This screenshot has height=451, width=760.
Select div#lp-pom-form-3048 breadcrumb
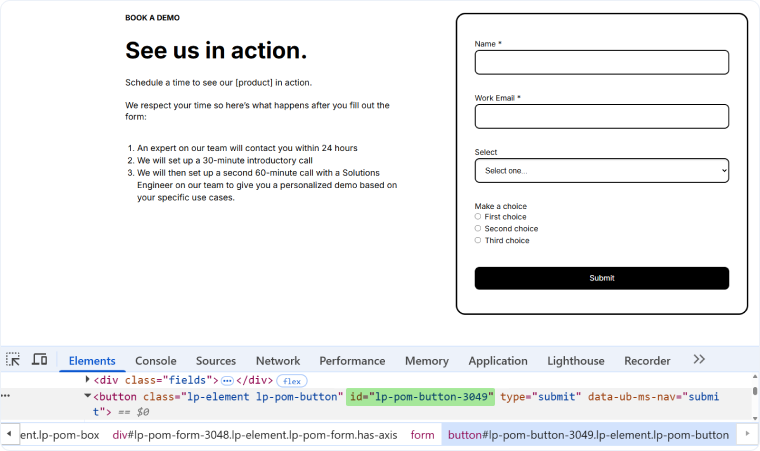pos(254,435)
